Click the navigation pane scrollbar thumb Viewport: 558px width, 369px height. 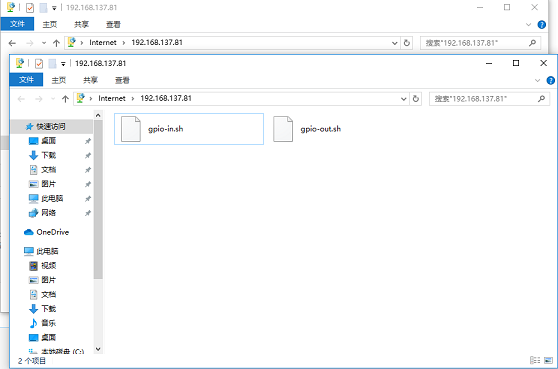(98, 200)
